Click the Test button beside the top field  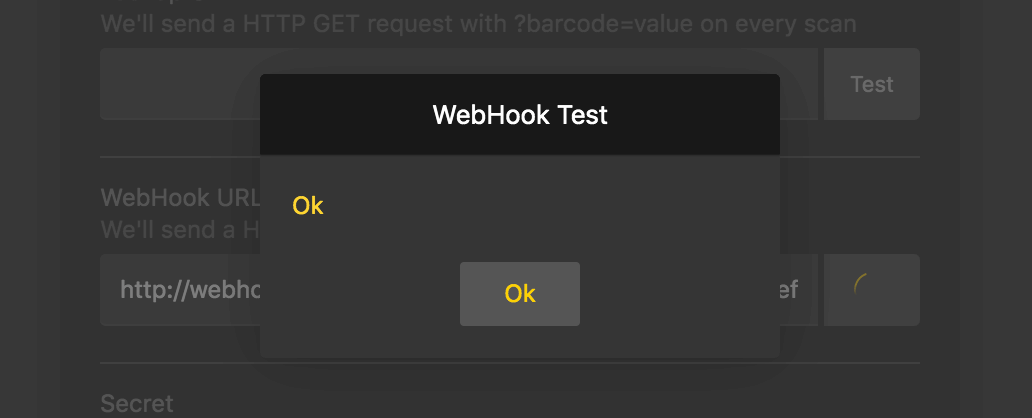coord(871,84)
